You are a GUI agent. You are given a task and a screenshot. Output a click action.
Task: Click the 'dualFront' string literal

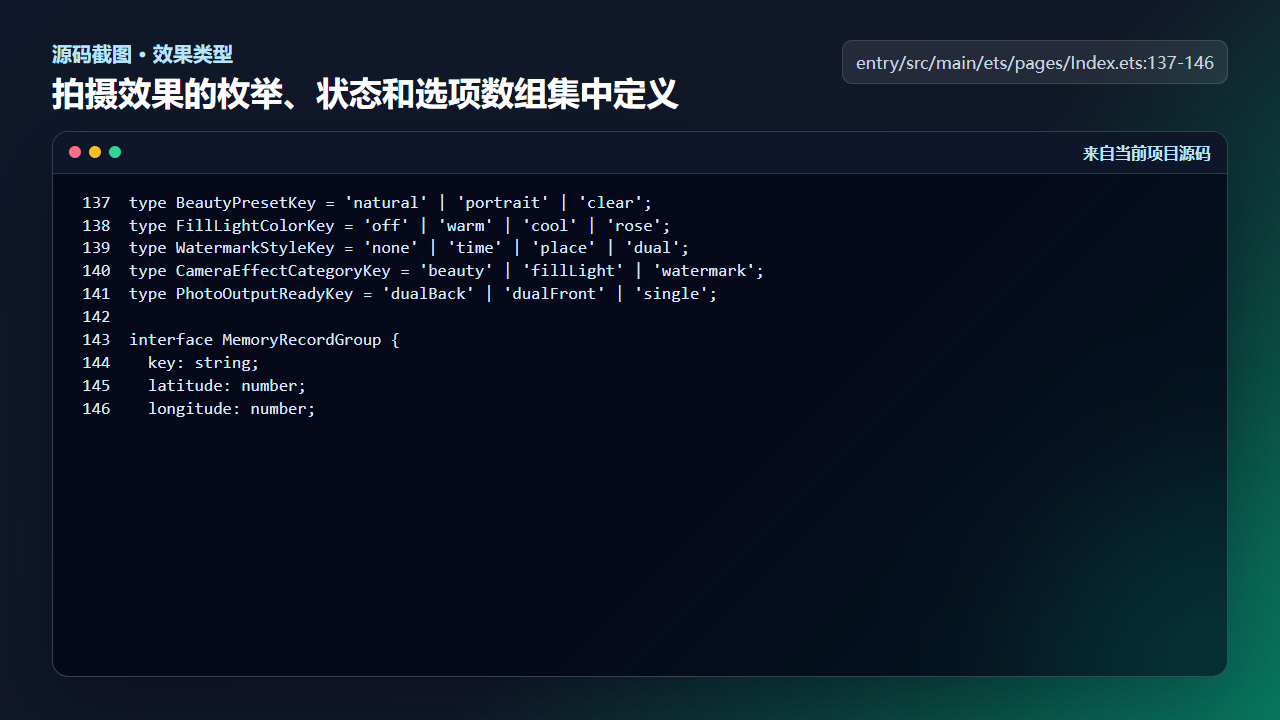click(x=555, y=294)
